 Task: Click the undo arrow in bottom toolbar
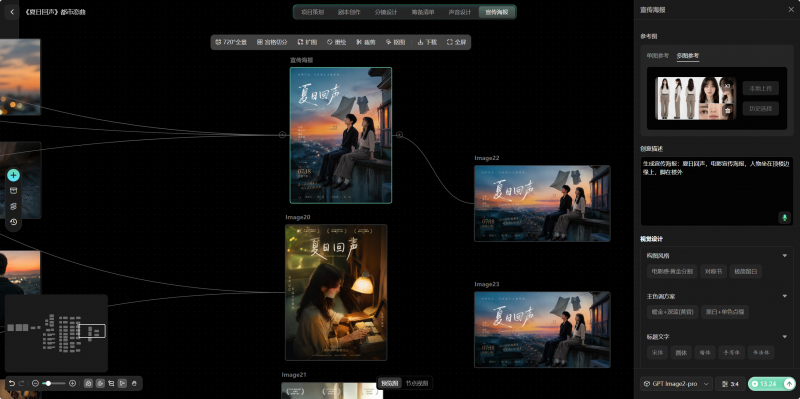(12, 383)
